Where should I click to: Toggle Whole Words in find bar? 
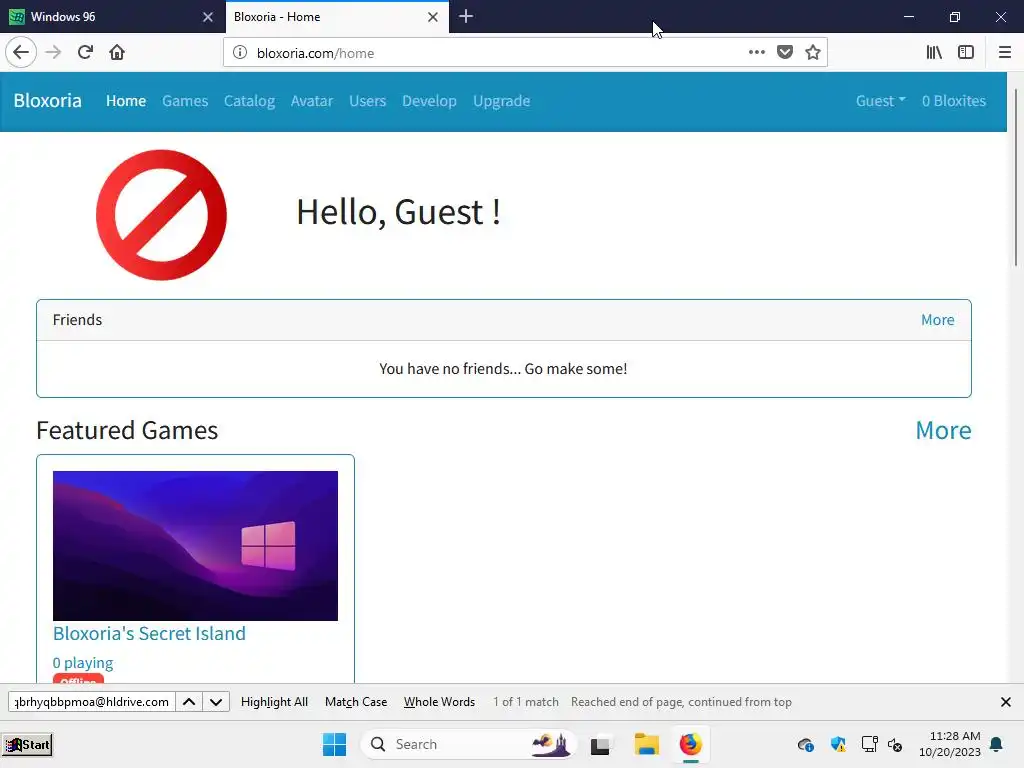[x=440, y=701]
